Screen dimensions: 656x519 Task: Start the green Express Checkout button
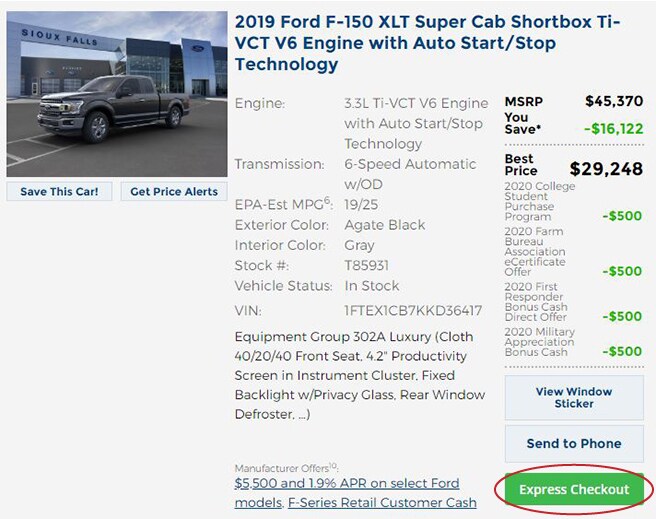(574, 489)
